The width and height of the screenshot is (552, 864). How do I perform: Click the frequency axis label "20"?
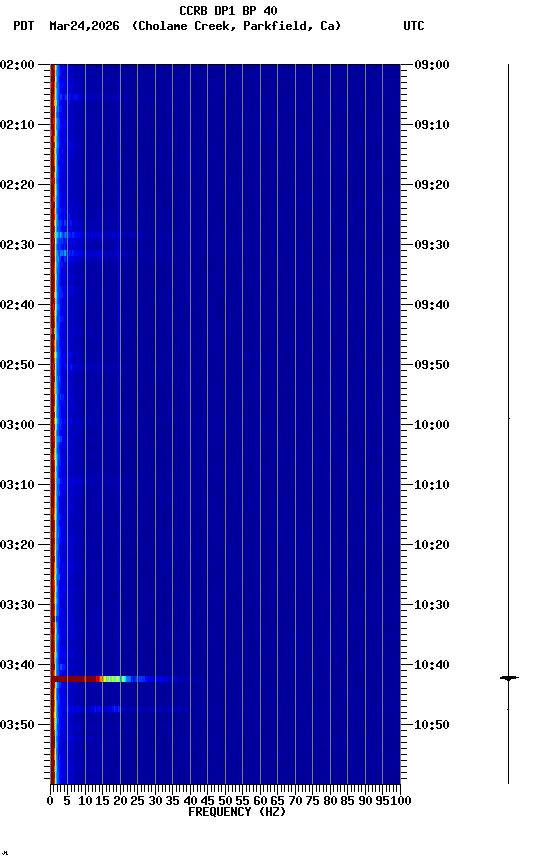(x=120, y=801)
